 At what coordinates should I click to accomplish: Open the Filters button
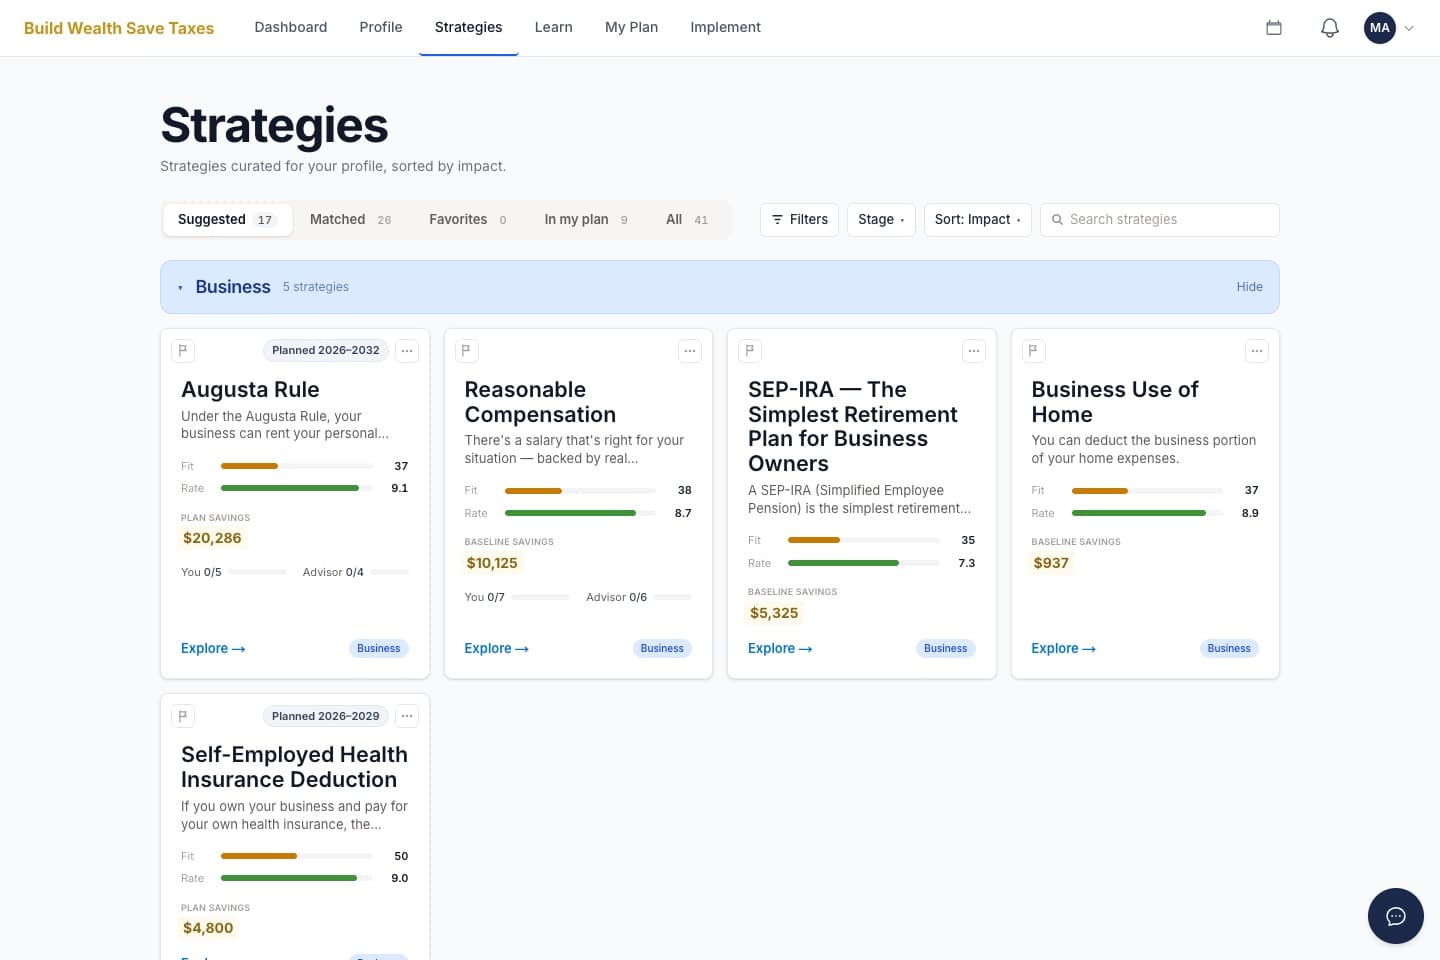(799, 220)
